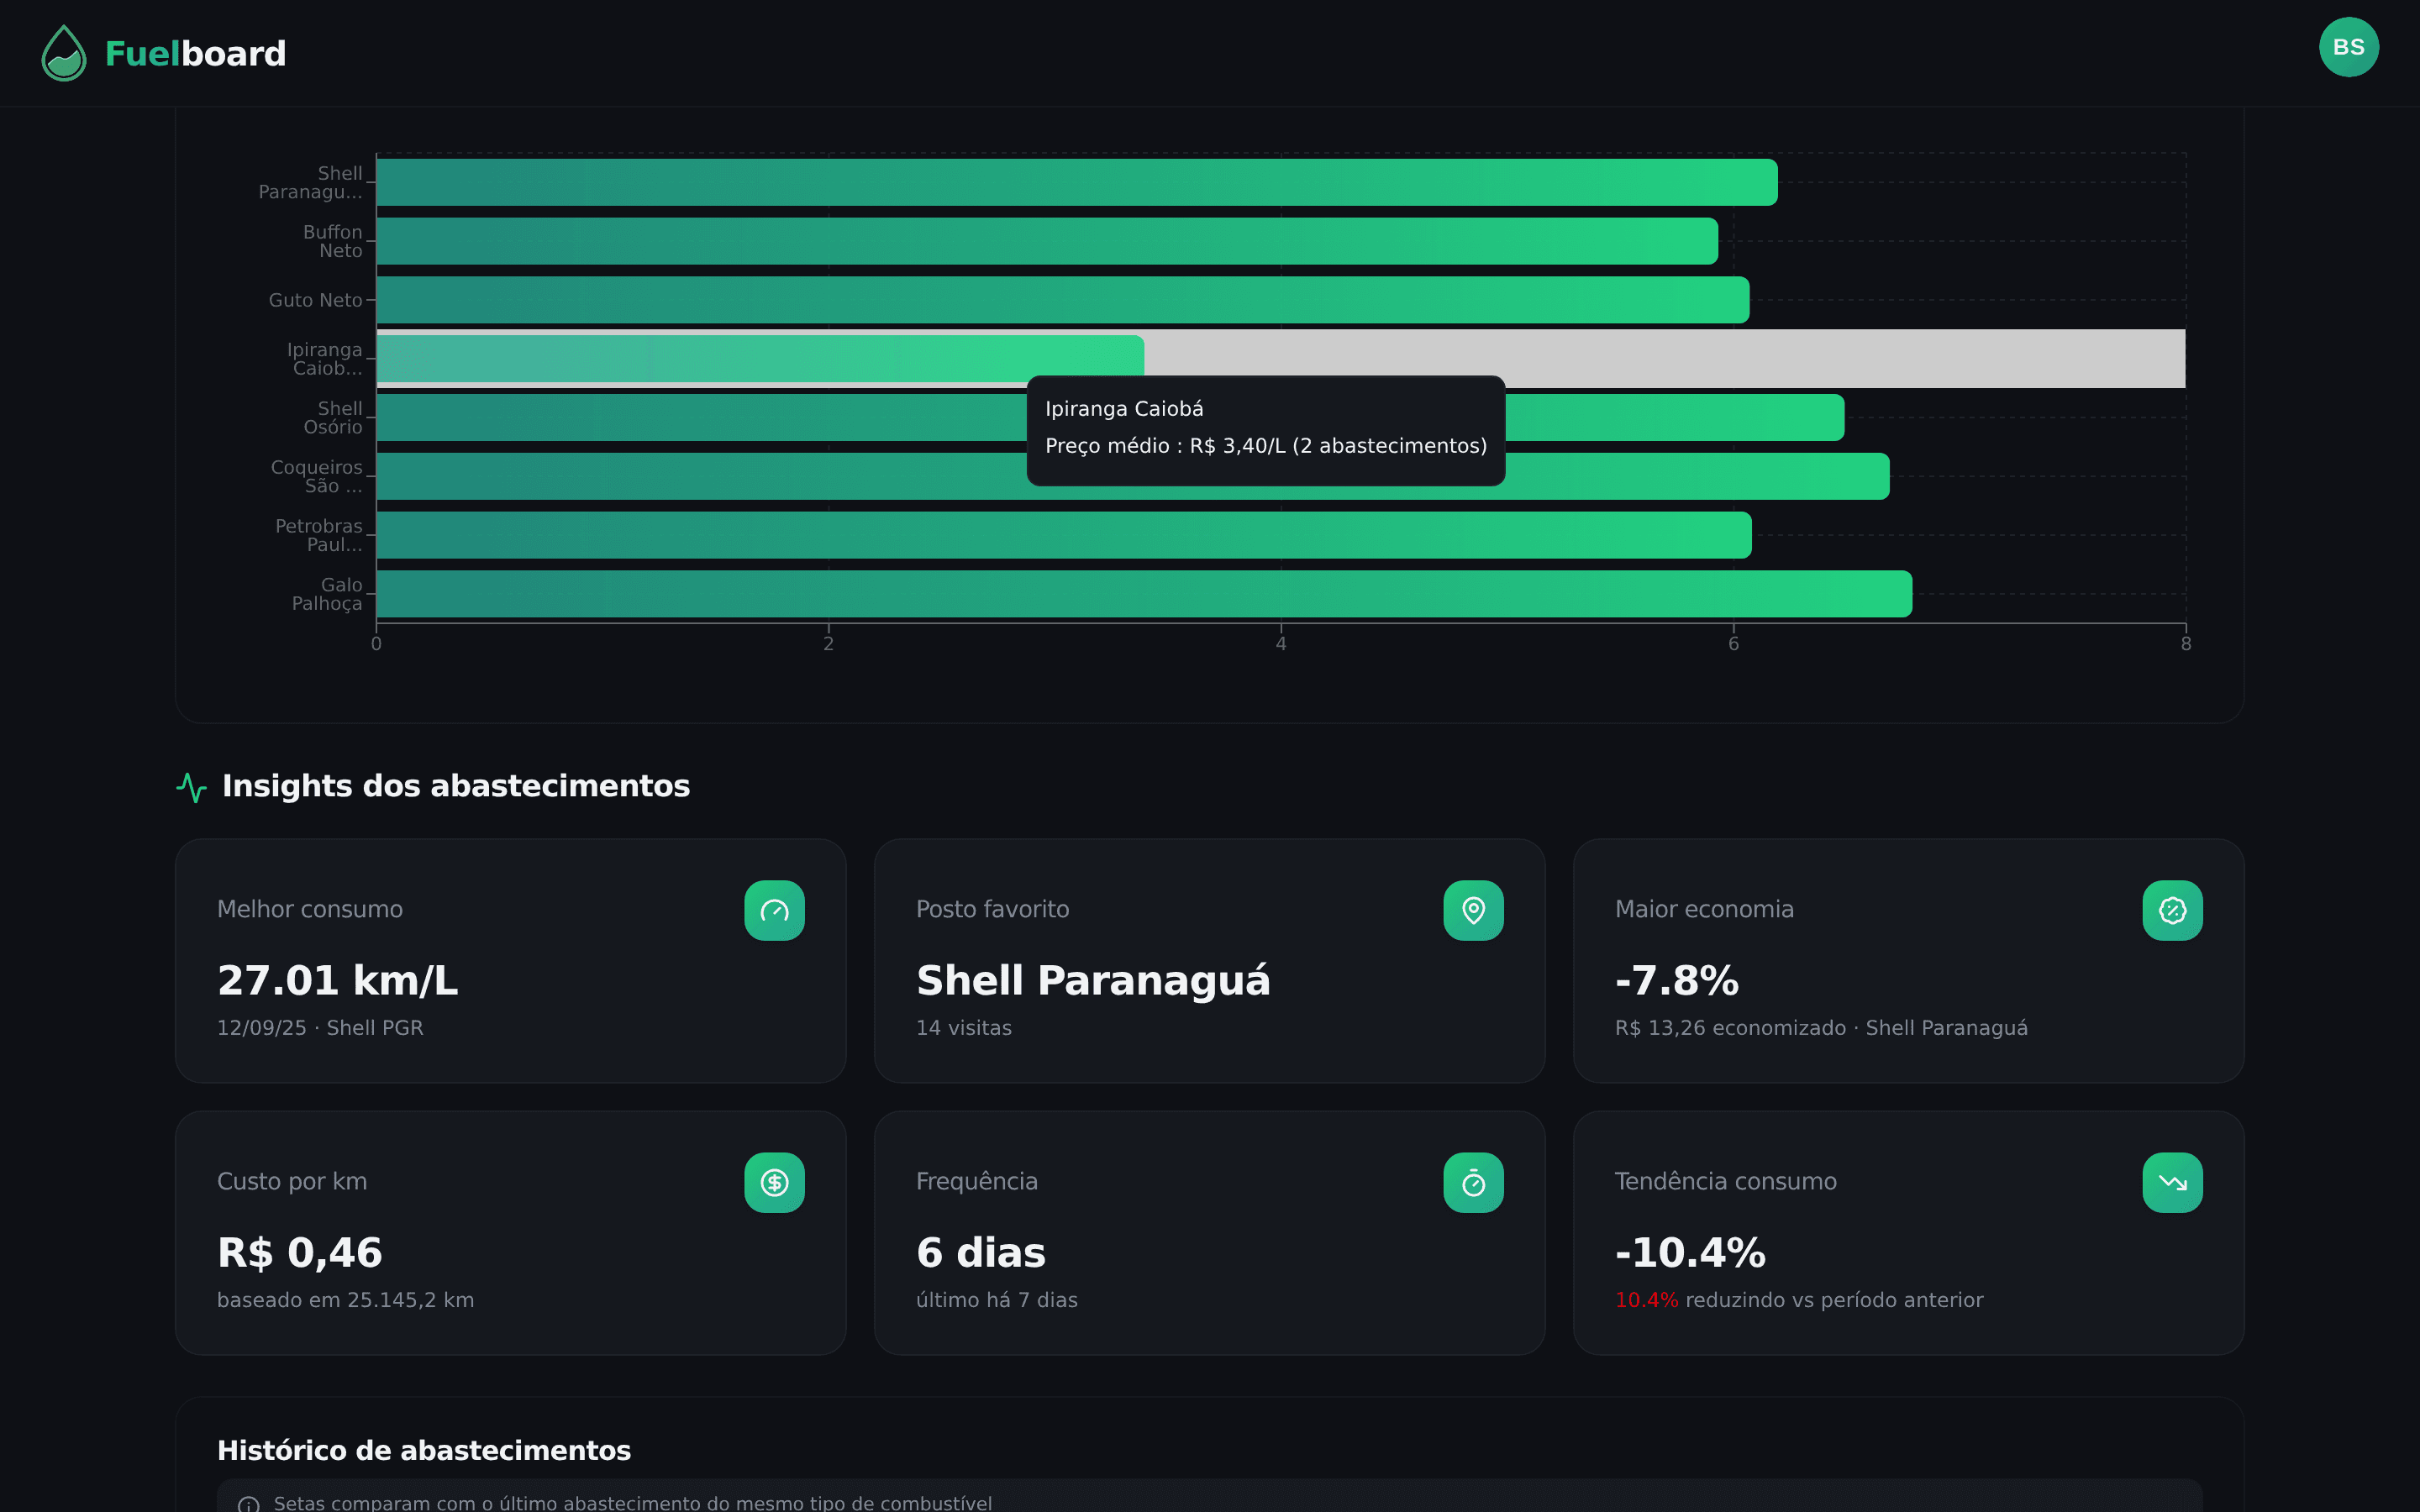
Task: Dismiss the Ipiranga Caiobá tooltip
Action: [x=1265, y=431]
